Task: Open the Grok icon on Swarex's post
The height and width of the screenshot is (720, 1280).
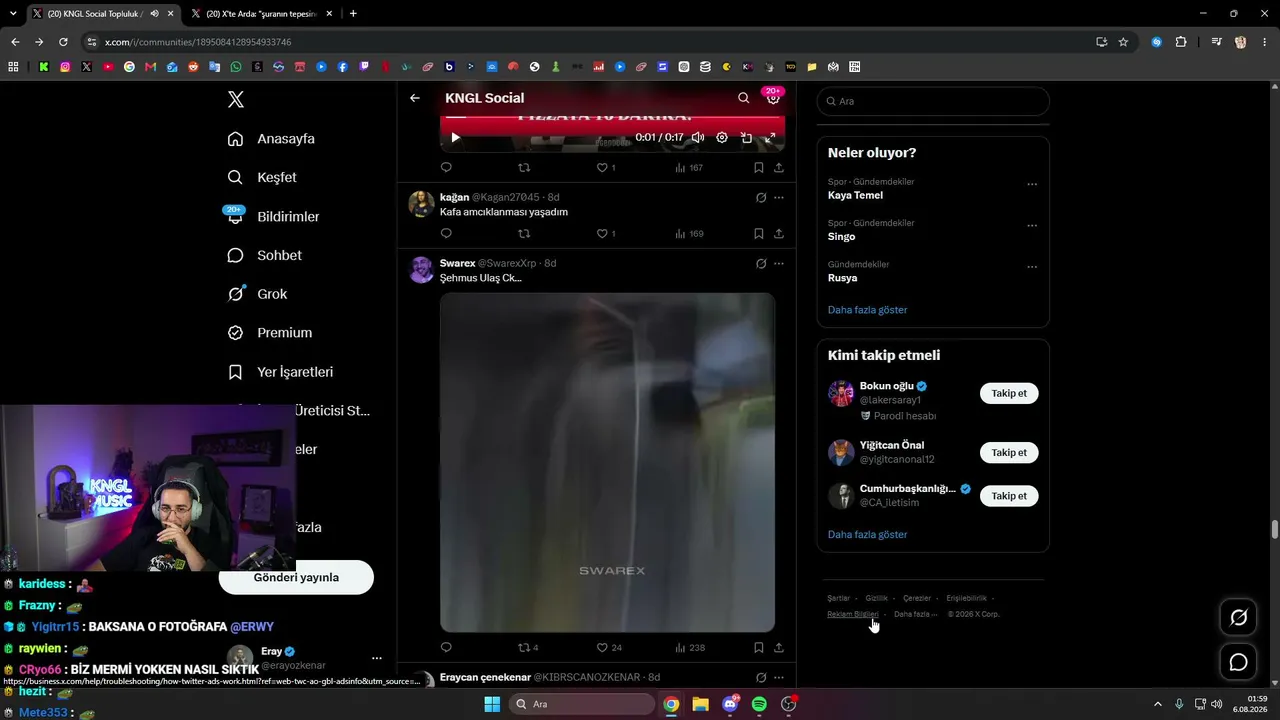Action: tap(761, 264)
